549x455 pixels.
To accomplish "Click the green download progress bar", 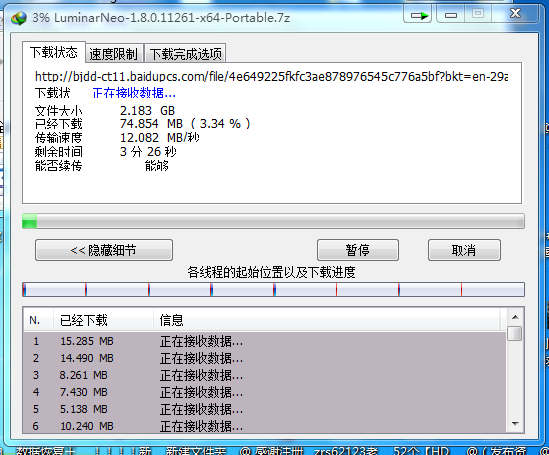I will tap(273, 221).
